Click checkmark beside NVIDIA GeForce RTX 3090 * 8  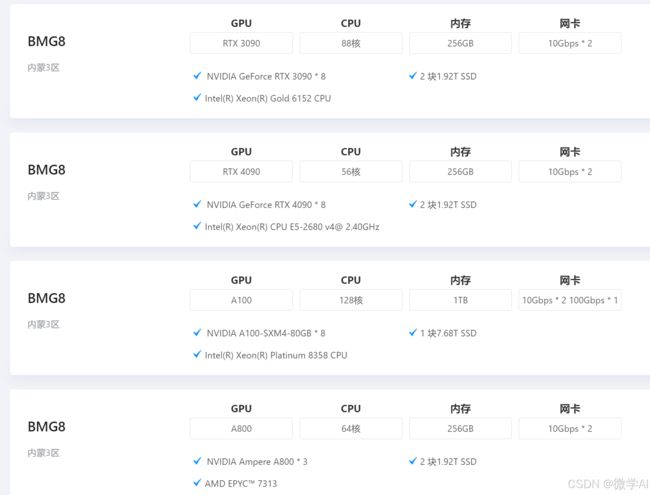click(197, 75)
